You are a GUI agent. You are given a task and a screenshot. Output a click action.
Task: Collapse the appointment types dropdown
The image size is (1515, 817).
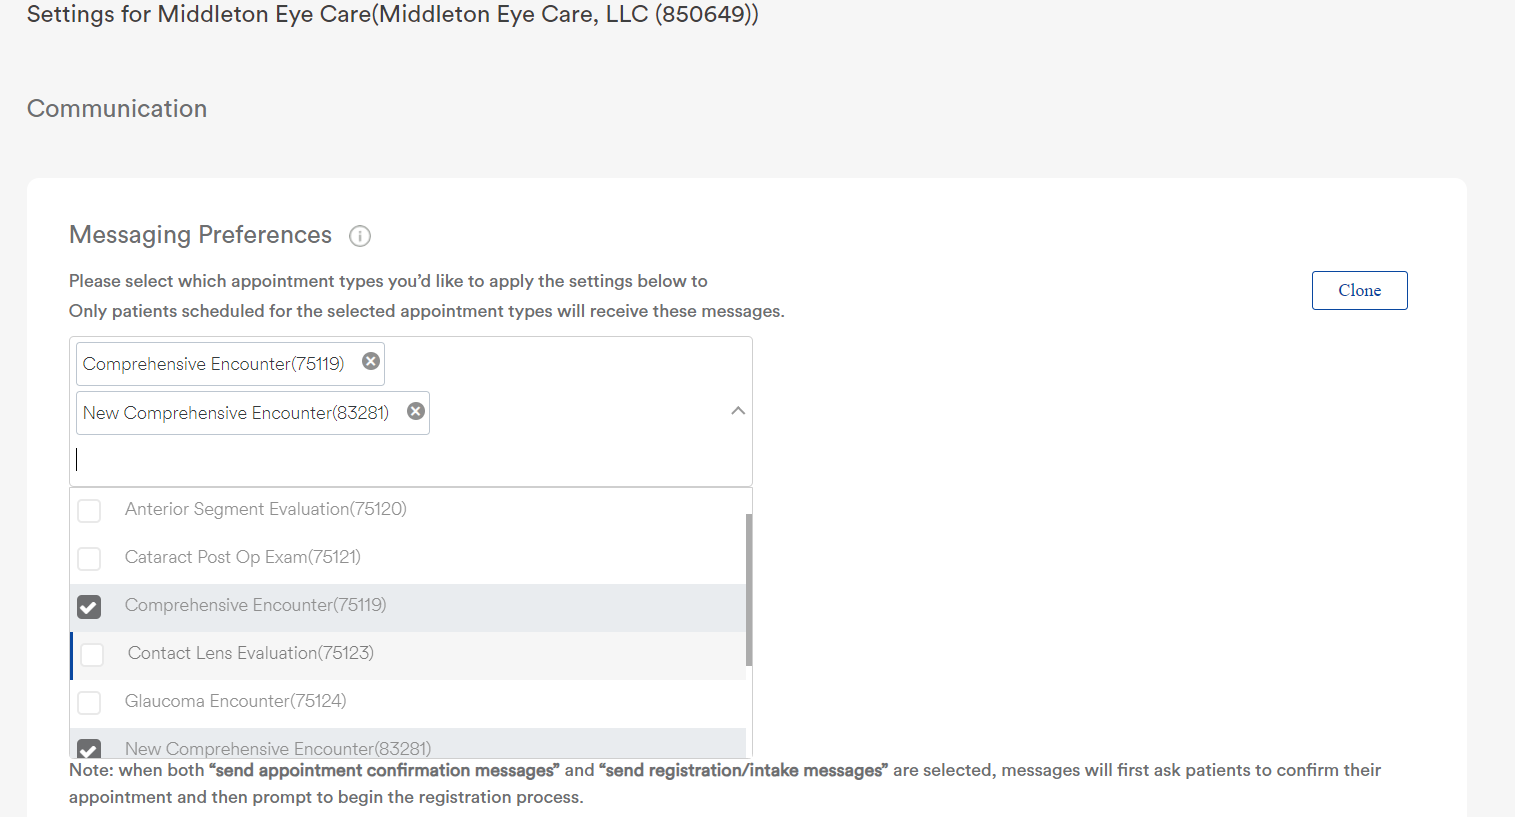click(738, 411)
